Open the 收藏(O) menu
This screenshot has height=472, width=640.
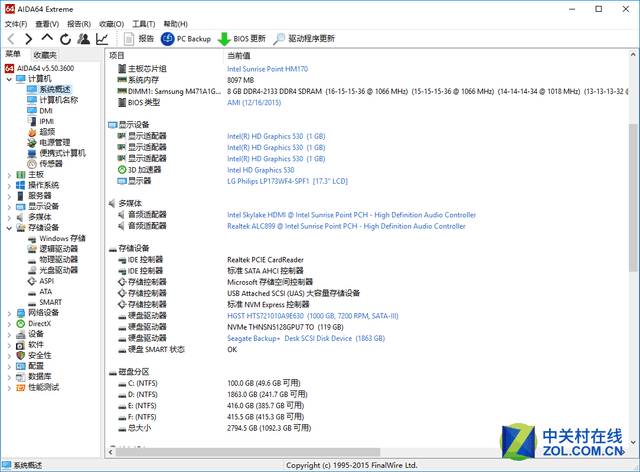[x=111, y=24]
